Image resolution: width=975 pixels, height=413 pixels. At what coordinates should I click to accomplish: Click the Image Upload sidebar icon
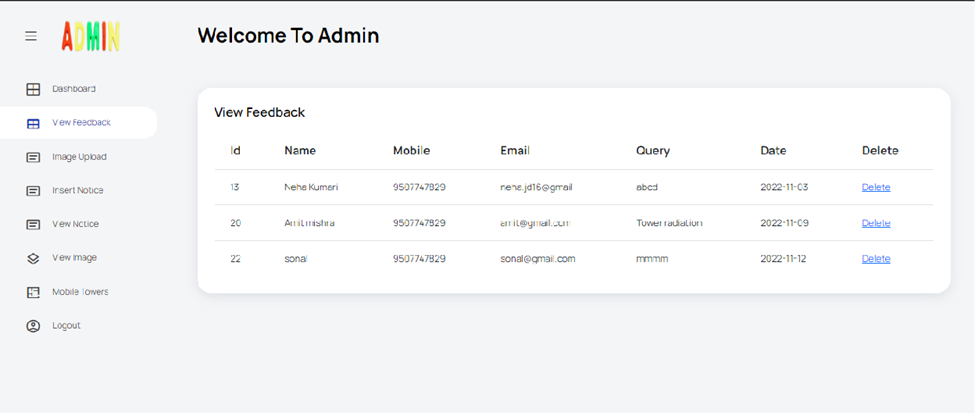[x=33, y=157]
